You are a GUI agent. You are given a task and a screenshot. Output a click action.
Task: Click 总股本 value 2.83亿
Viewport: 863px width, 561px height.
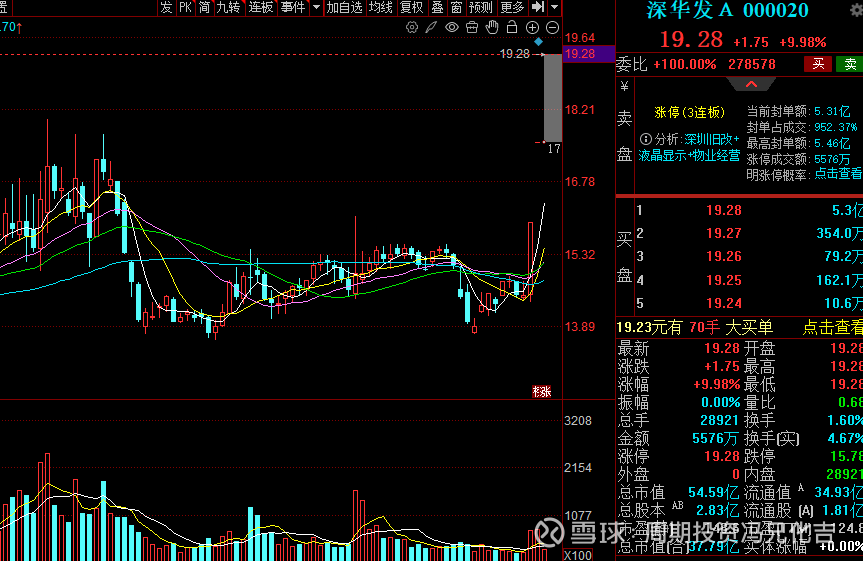(x=717, y=510)
